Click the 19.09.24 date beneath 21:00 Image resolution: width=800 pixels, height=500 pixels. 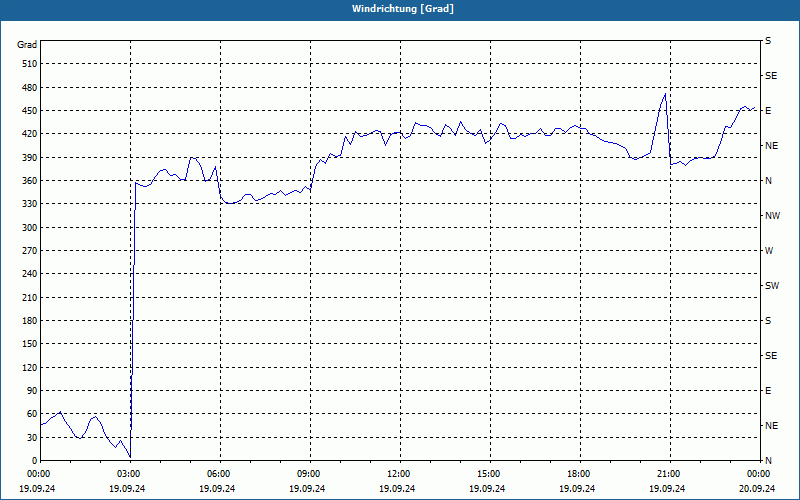(667, 488)
